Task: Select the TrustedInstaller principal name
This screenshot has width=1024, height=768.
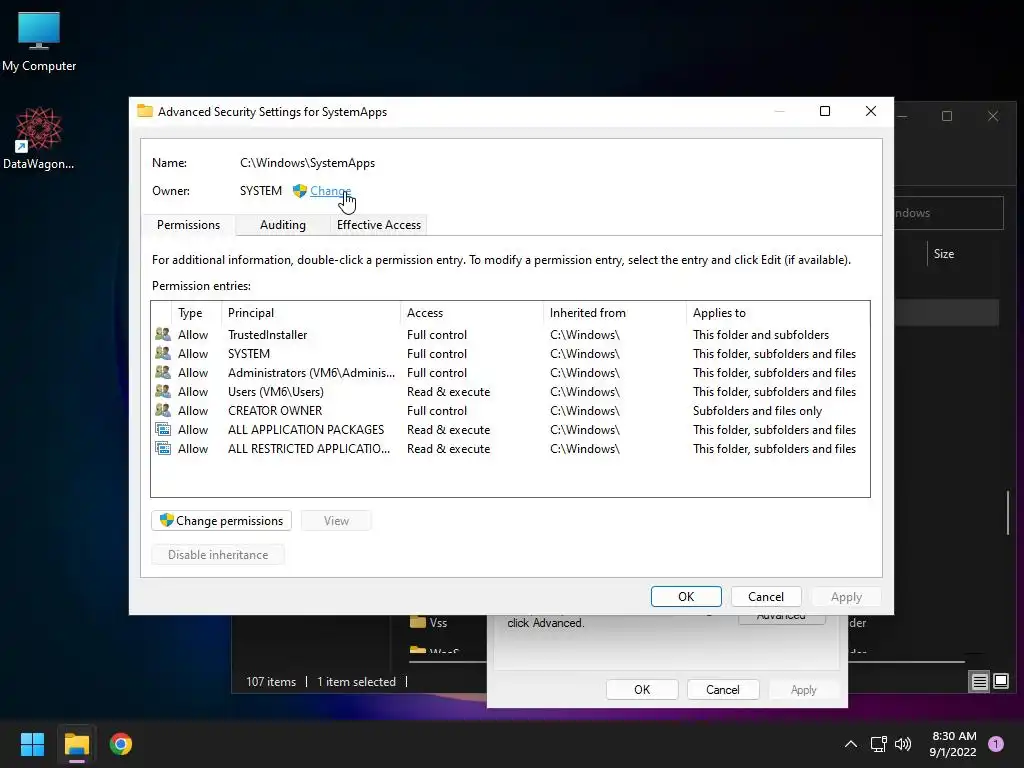Action: pos(267,334)
